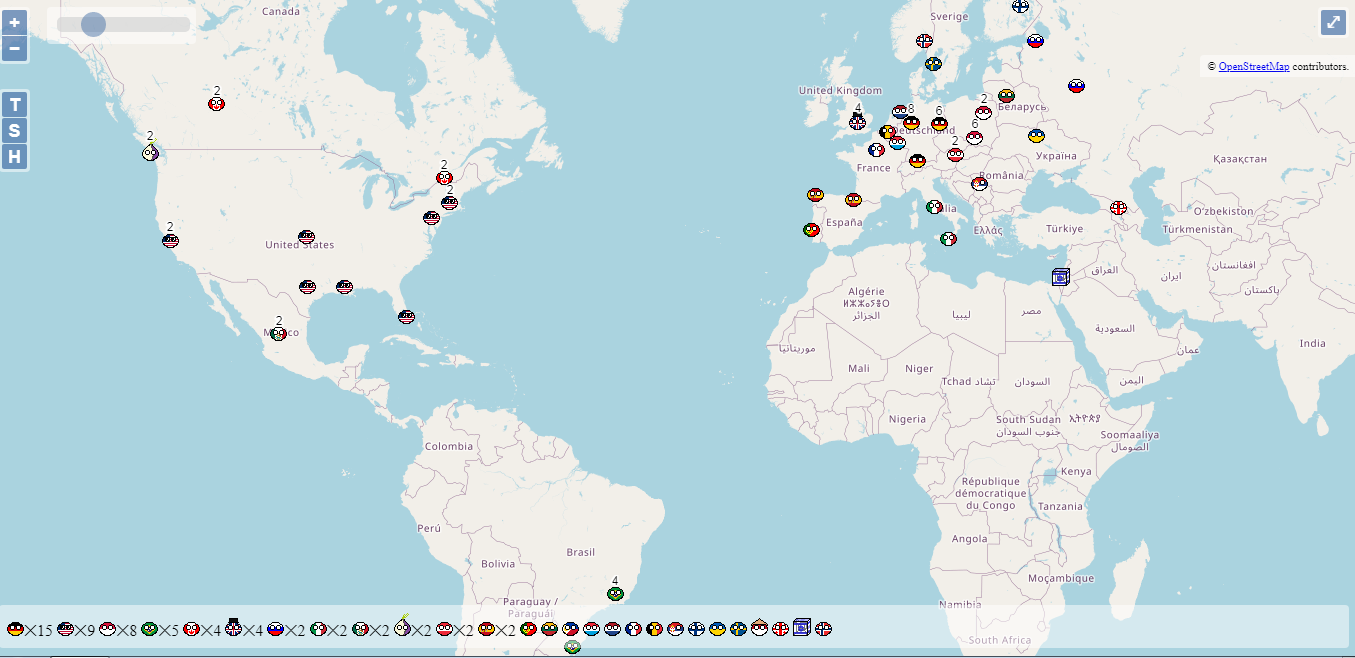Select the Brazil ball marker labeled 4

(616, 594)
